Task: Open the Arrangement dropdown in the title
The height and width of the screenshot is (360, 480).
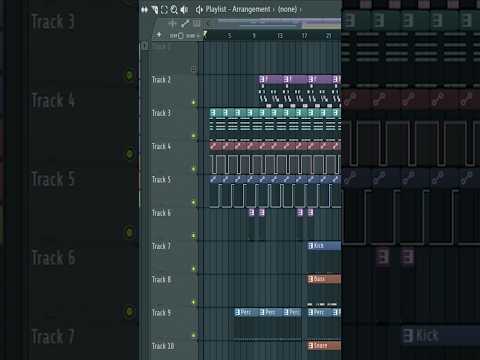Action: 251,9
